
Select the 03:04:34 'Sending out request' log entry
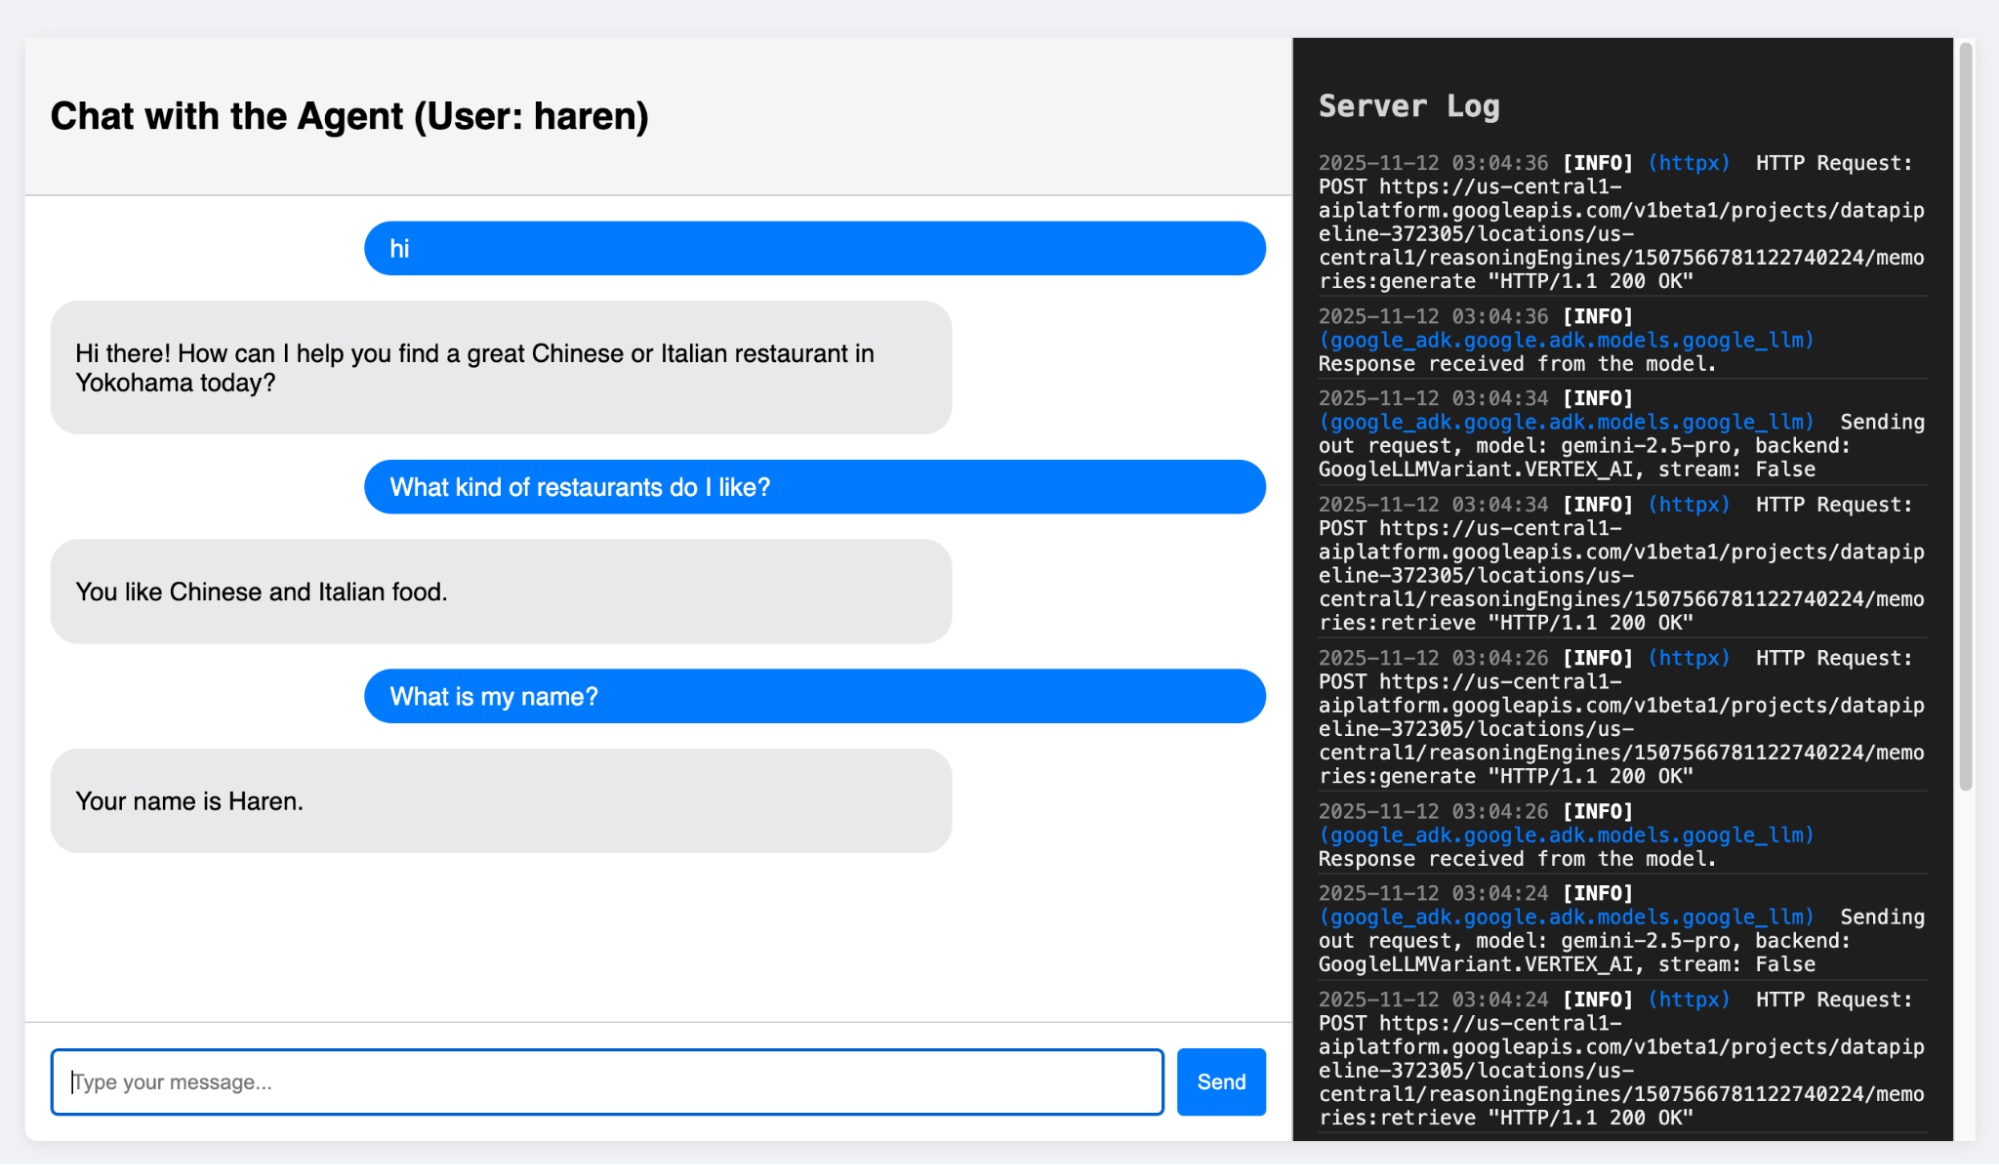point(1622,433)
